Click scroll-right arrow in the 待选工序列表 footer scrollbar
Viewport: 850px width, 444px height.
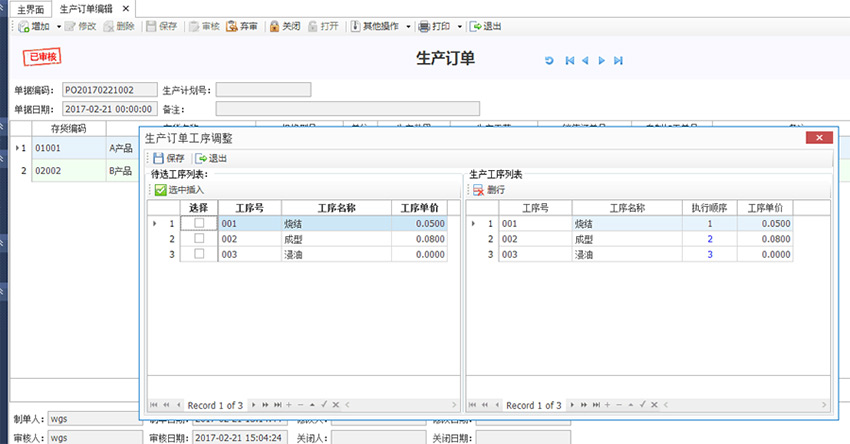[x=454, y=405]
